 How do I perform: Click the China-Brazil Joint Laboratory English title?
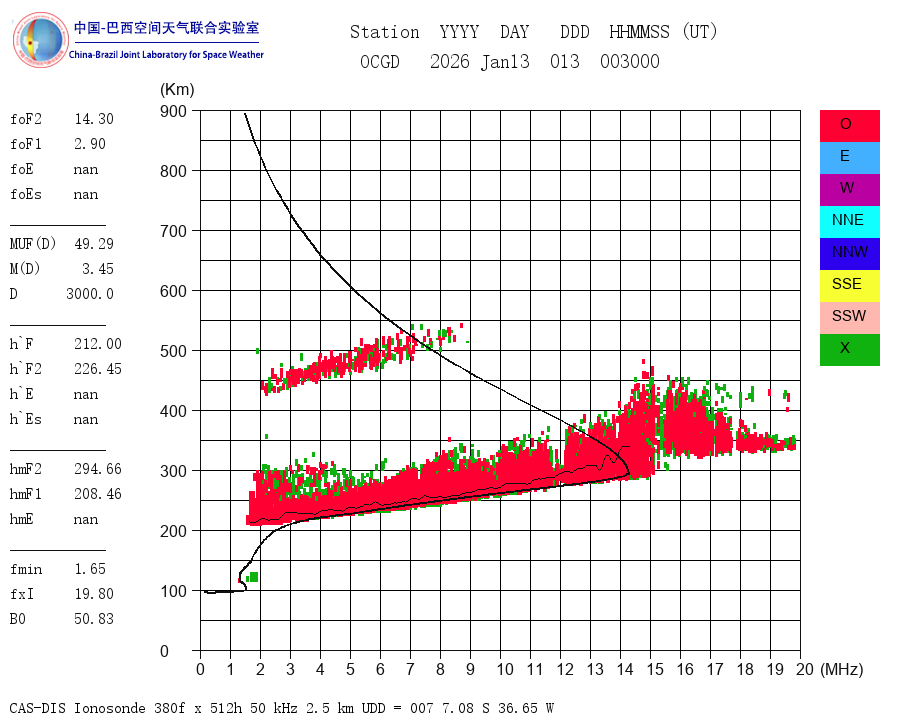(166, 55)
